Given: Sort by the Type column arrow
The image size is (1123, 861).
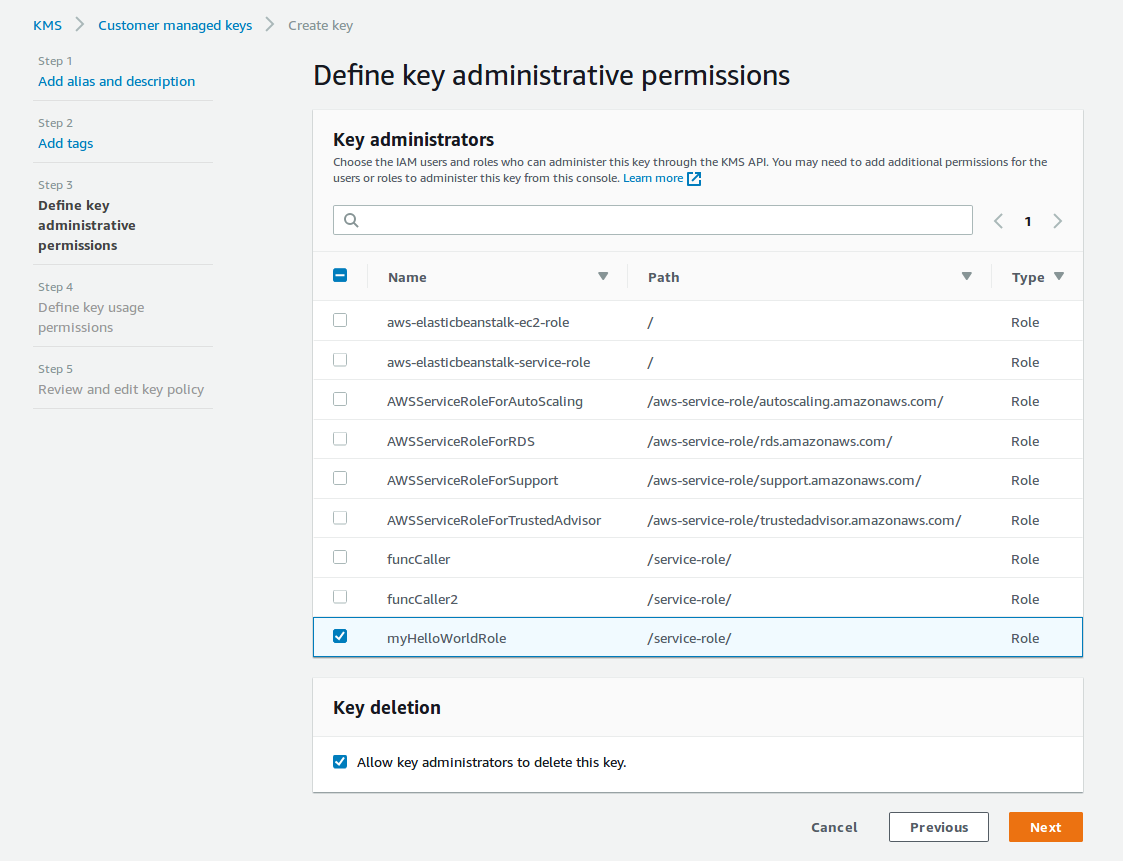Looking at the screenshot, I should click(1059, 277).
